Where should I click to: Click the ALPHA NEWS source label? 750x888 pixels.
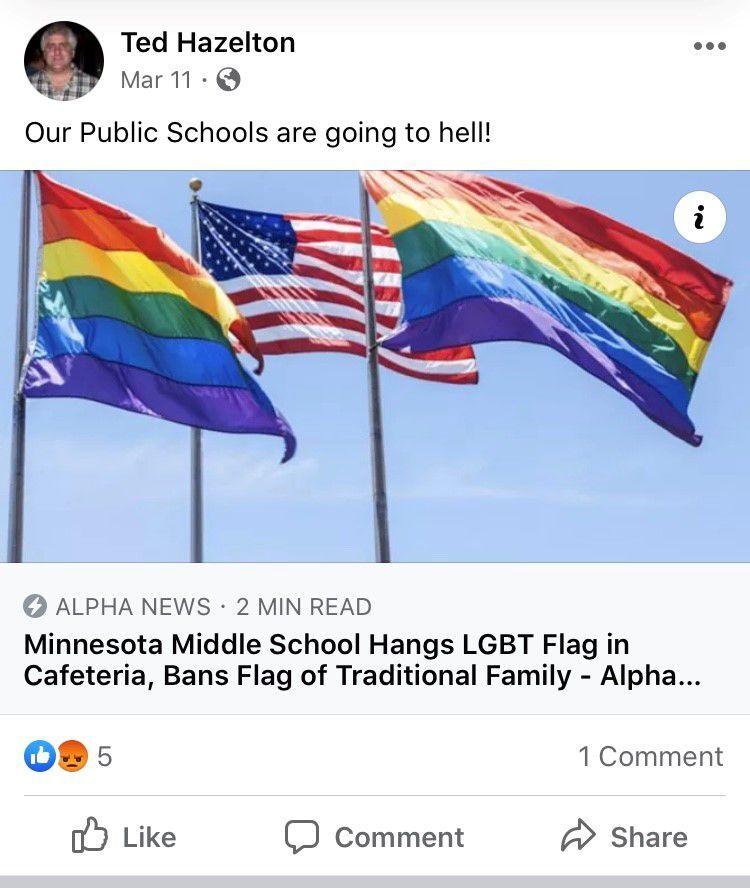(133, 607)
